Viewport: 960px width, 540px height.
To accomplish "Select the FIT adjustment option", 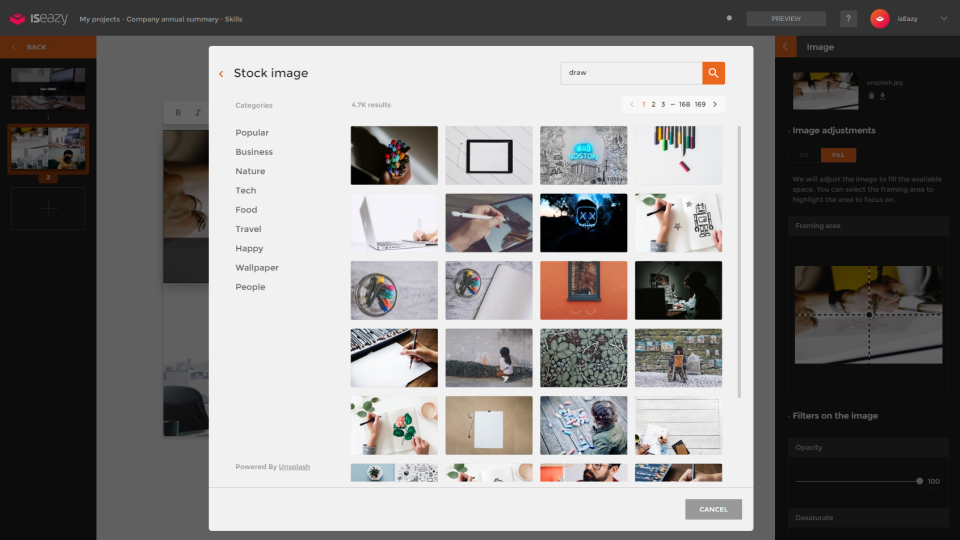I will tap(804, 155).
